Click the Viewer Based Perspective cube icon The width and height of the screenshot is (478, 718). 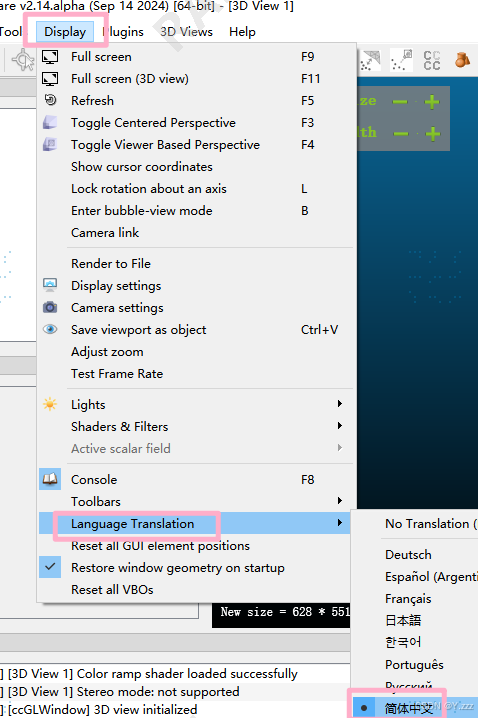pyautogui.click(x=50, y=144)
